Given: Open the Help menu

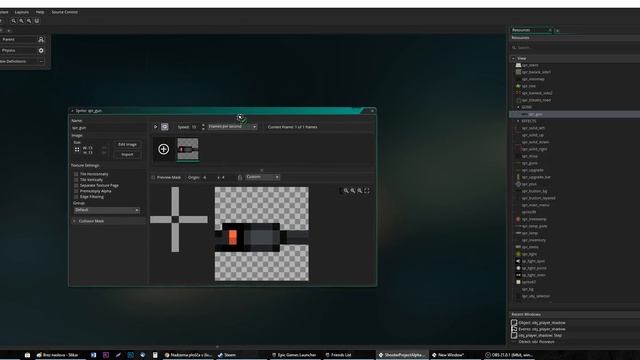Looking at the screenshot, I should tap(40, 12).
